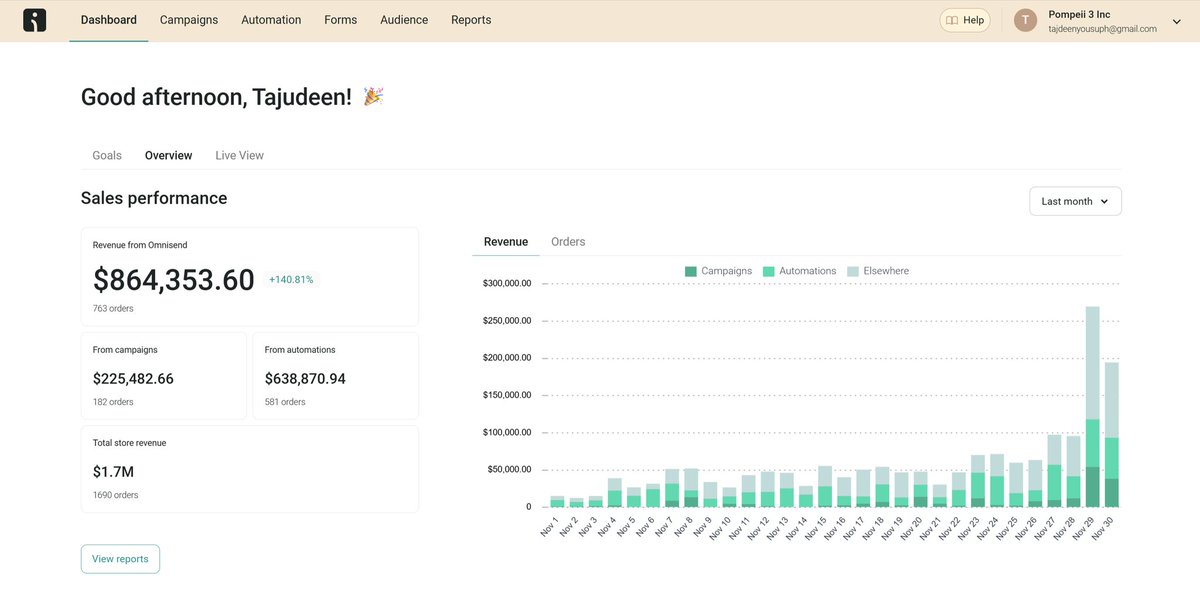This screenshot has height=595, width=1200.
Task: Click the Total store revenue label
Action: coord(129,443)
